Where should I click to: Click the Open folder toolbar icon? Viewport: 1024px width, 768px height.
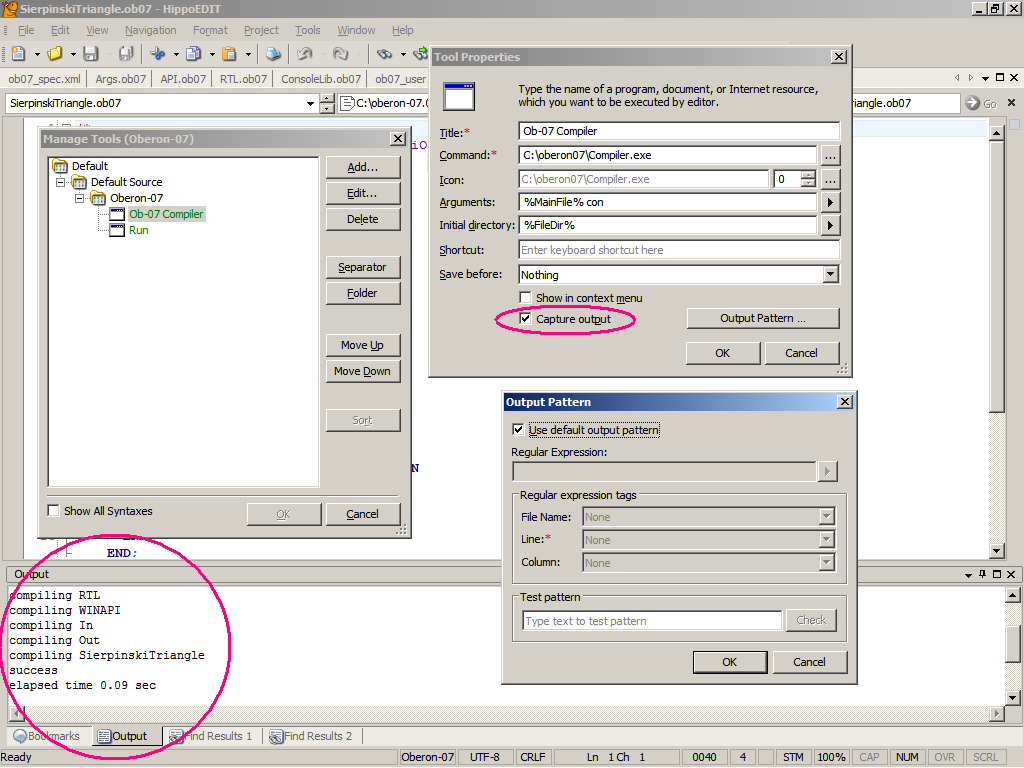click(x=54, y=54)
